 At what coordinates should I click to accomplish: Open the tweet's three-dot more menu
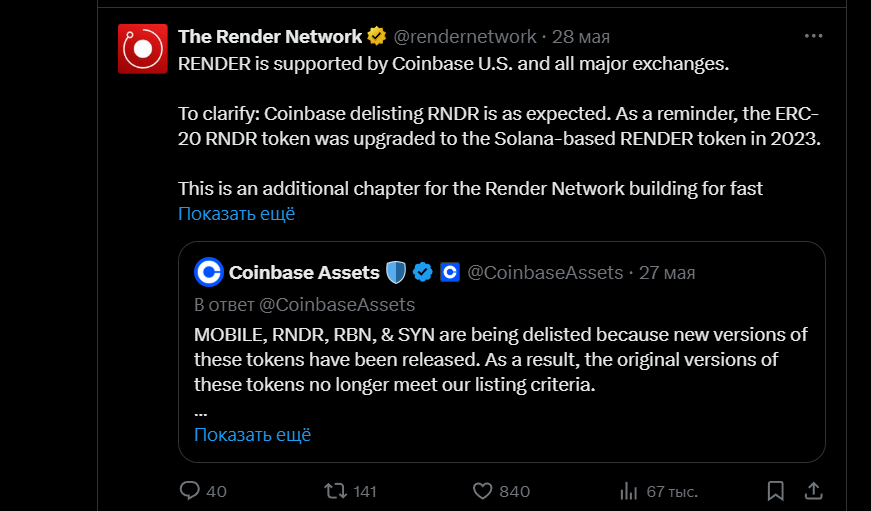[814, 36]
